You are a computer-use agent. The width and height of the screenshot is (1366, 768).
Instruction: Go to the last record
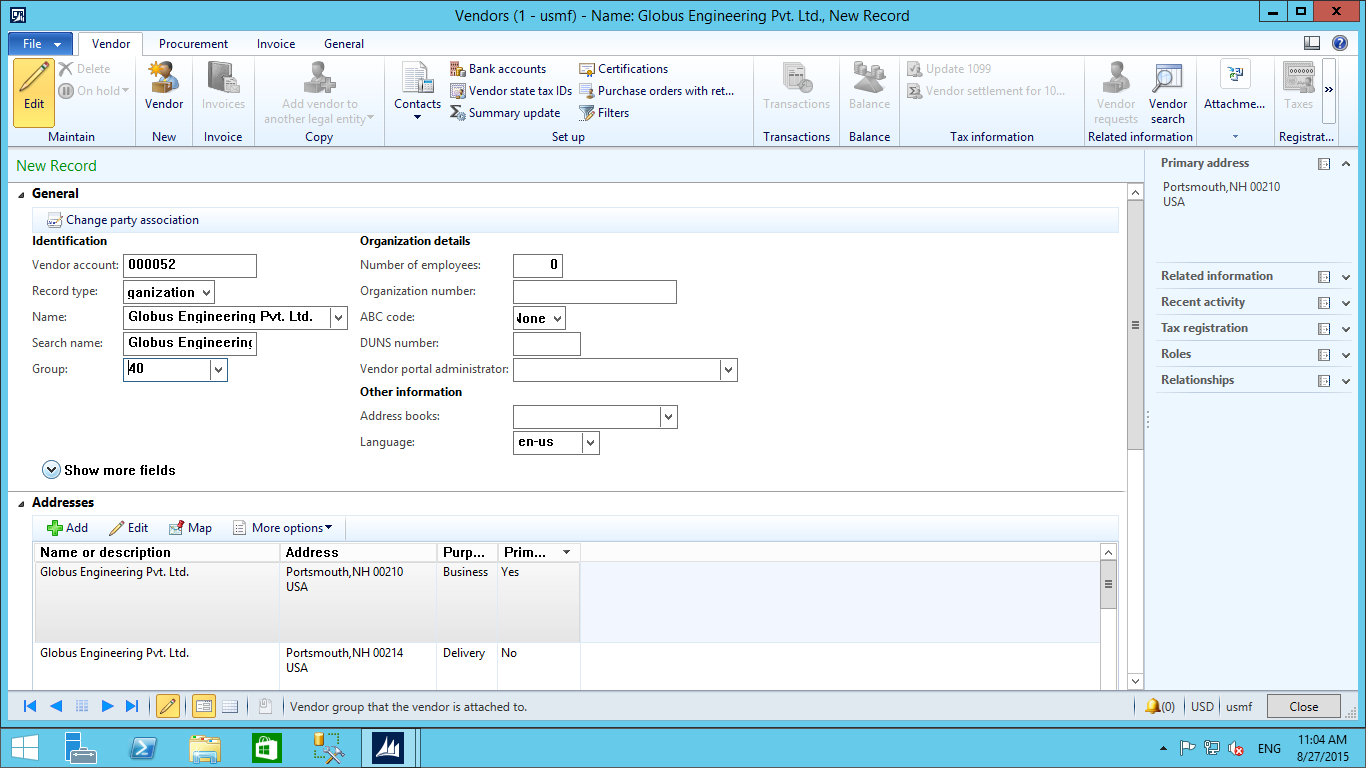(x=132, y=706)
